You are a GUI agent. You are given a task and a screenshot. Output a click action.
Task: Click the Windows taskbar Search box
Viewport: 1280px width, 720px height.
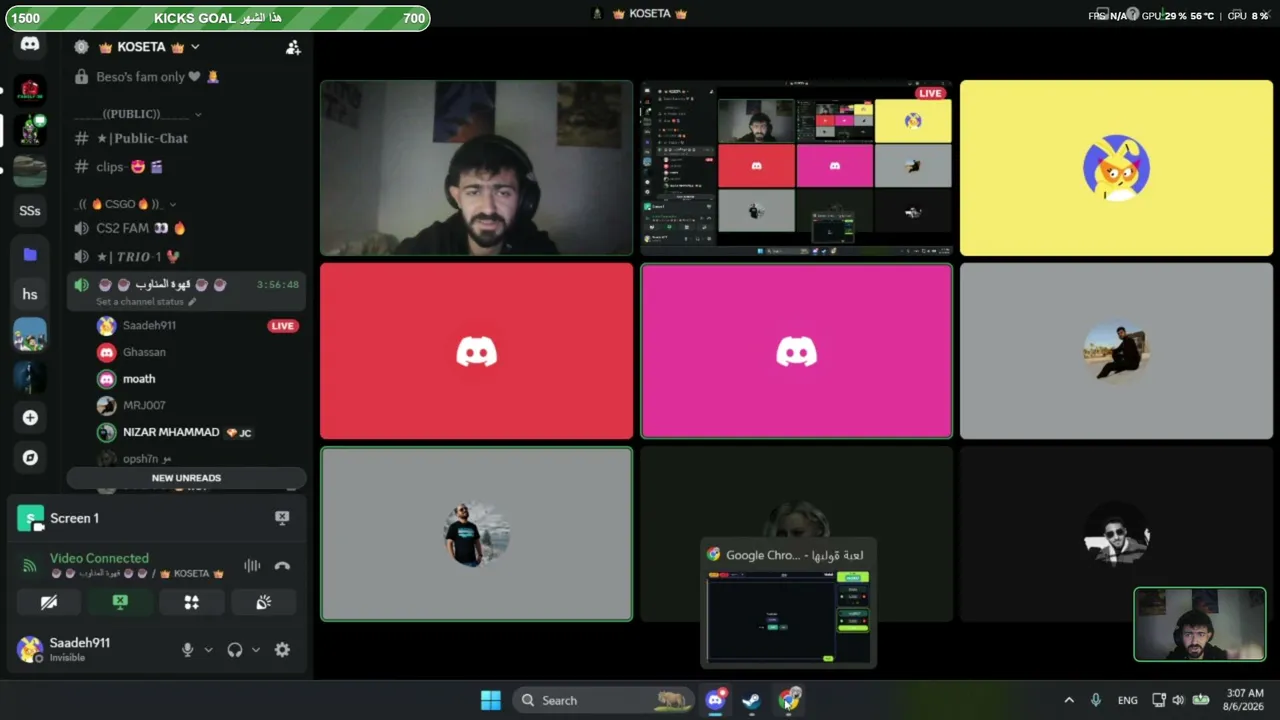(603, 700)
